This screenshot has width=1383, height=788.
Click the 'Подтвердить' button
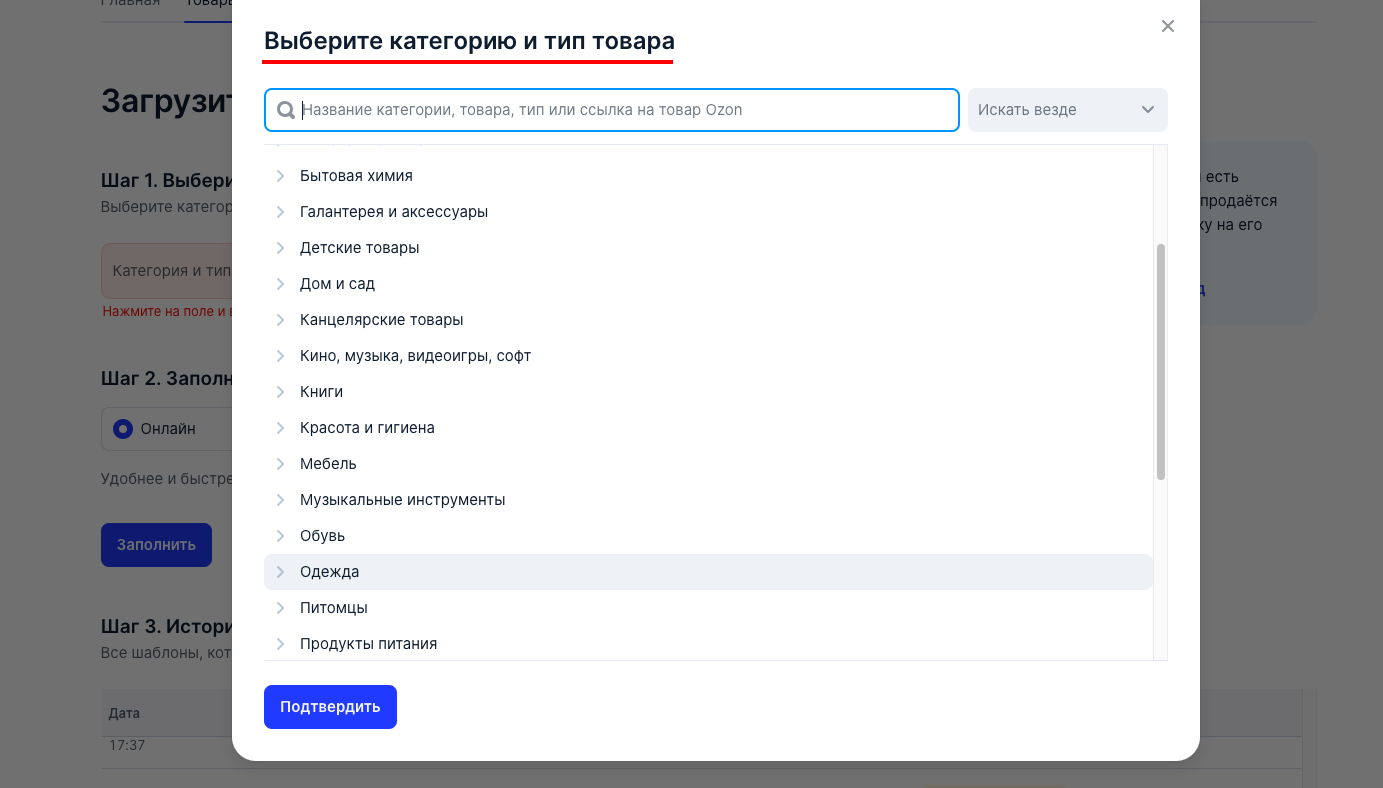pos(330,707)
